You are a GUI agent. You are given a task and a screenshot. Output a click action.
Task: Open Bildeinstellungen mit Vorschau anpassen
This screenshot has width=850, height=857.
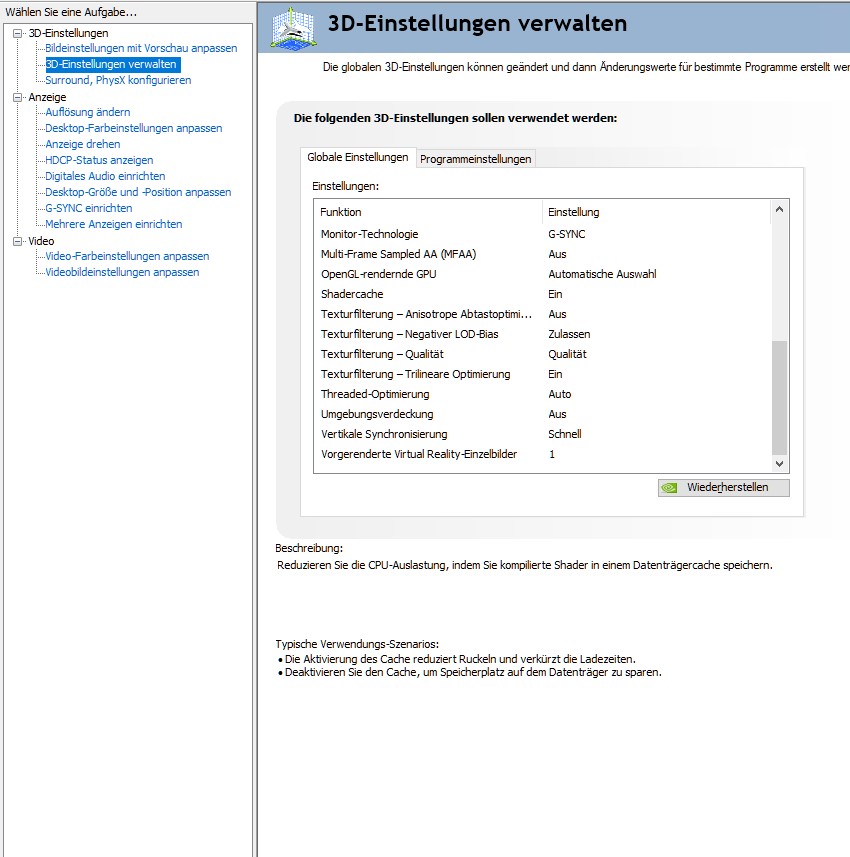(141, 48)
